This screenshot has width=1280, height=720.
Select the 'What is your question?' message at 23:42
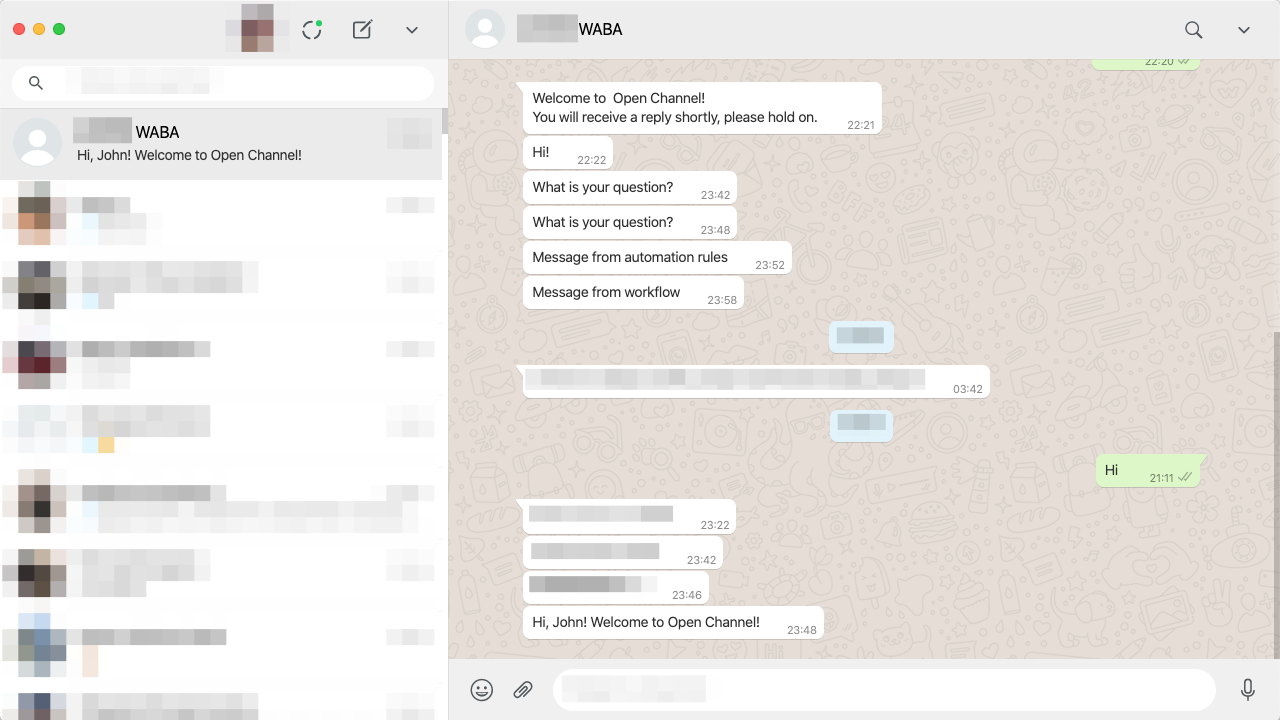(x=630, y=188)
